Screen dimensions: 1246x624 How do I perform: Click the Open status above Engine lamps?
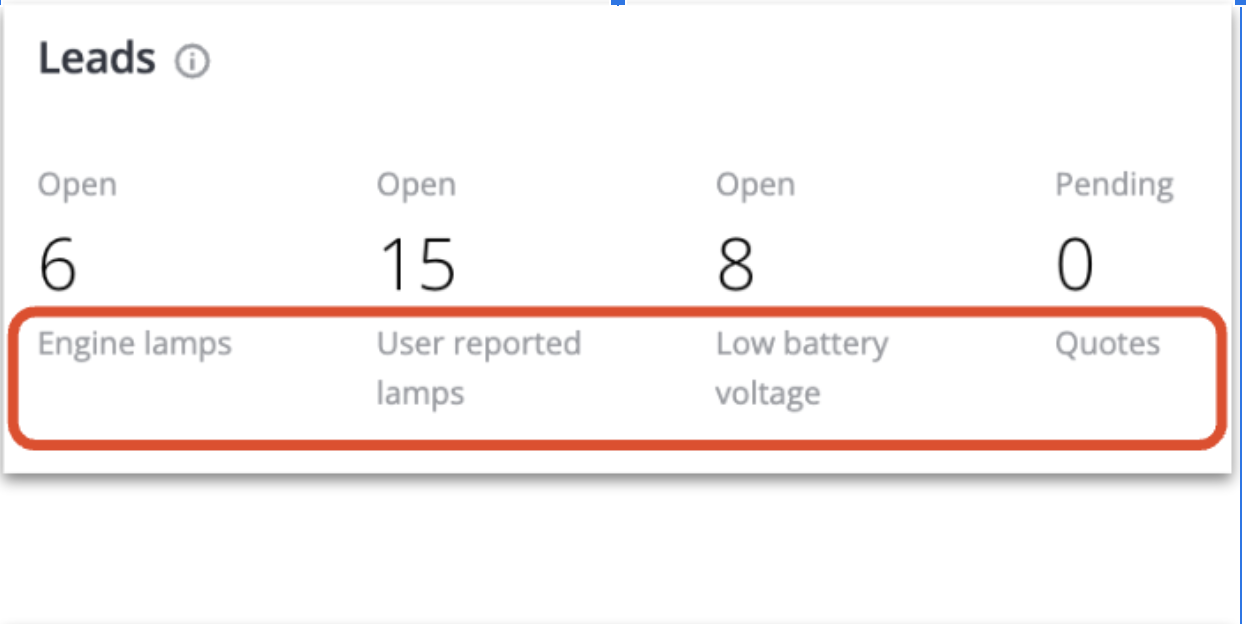77,184
